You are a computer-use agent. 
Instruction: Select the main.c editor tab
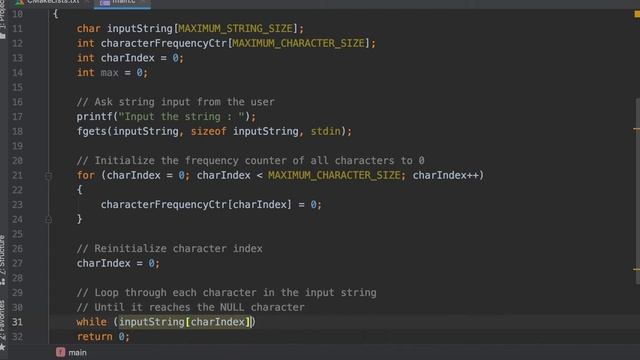point(122,3)
